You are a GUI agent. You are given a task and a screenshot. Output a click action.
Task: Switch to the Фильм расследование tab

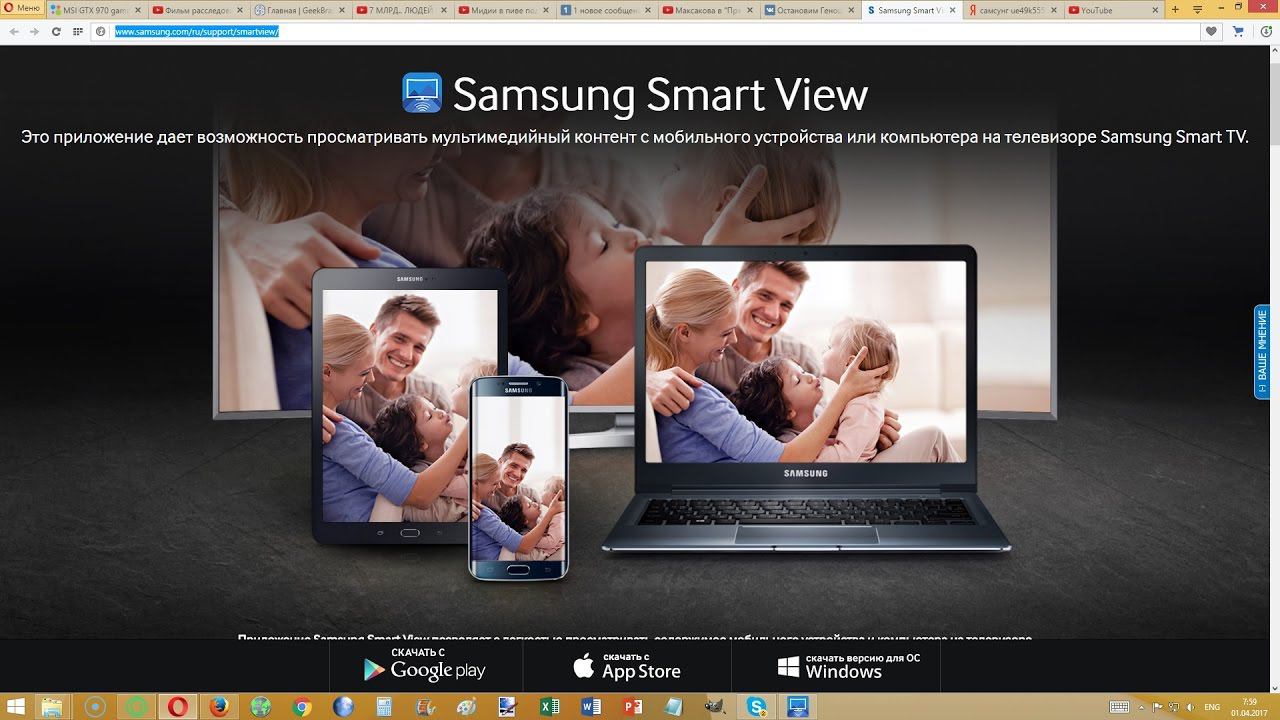[x=198, y=10]
